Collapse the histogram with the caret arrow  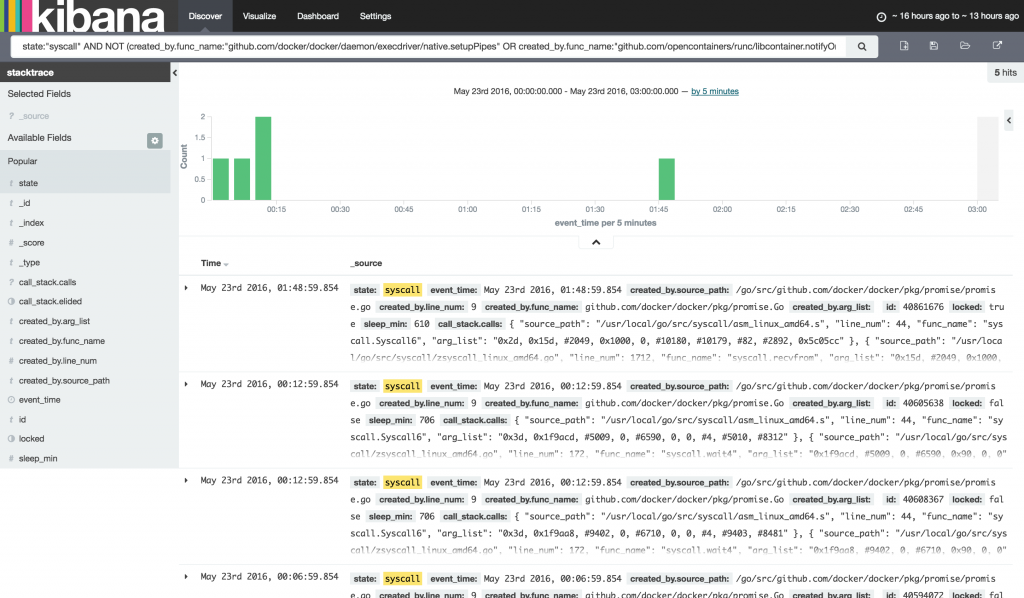click(x=596, y=240)
